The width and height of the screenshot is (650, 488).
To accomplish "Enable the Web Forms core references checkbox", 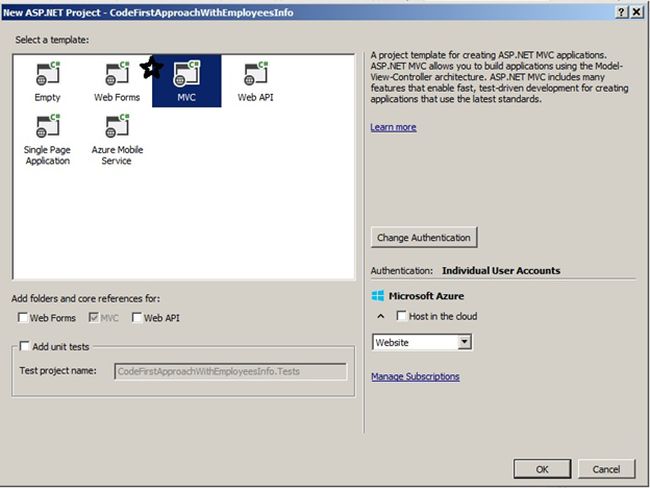I will click(23, 318).
